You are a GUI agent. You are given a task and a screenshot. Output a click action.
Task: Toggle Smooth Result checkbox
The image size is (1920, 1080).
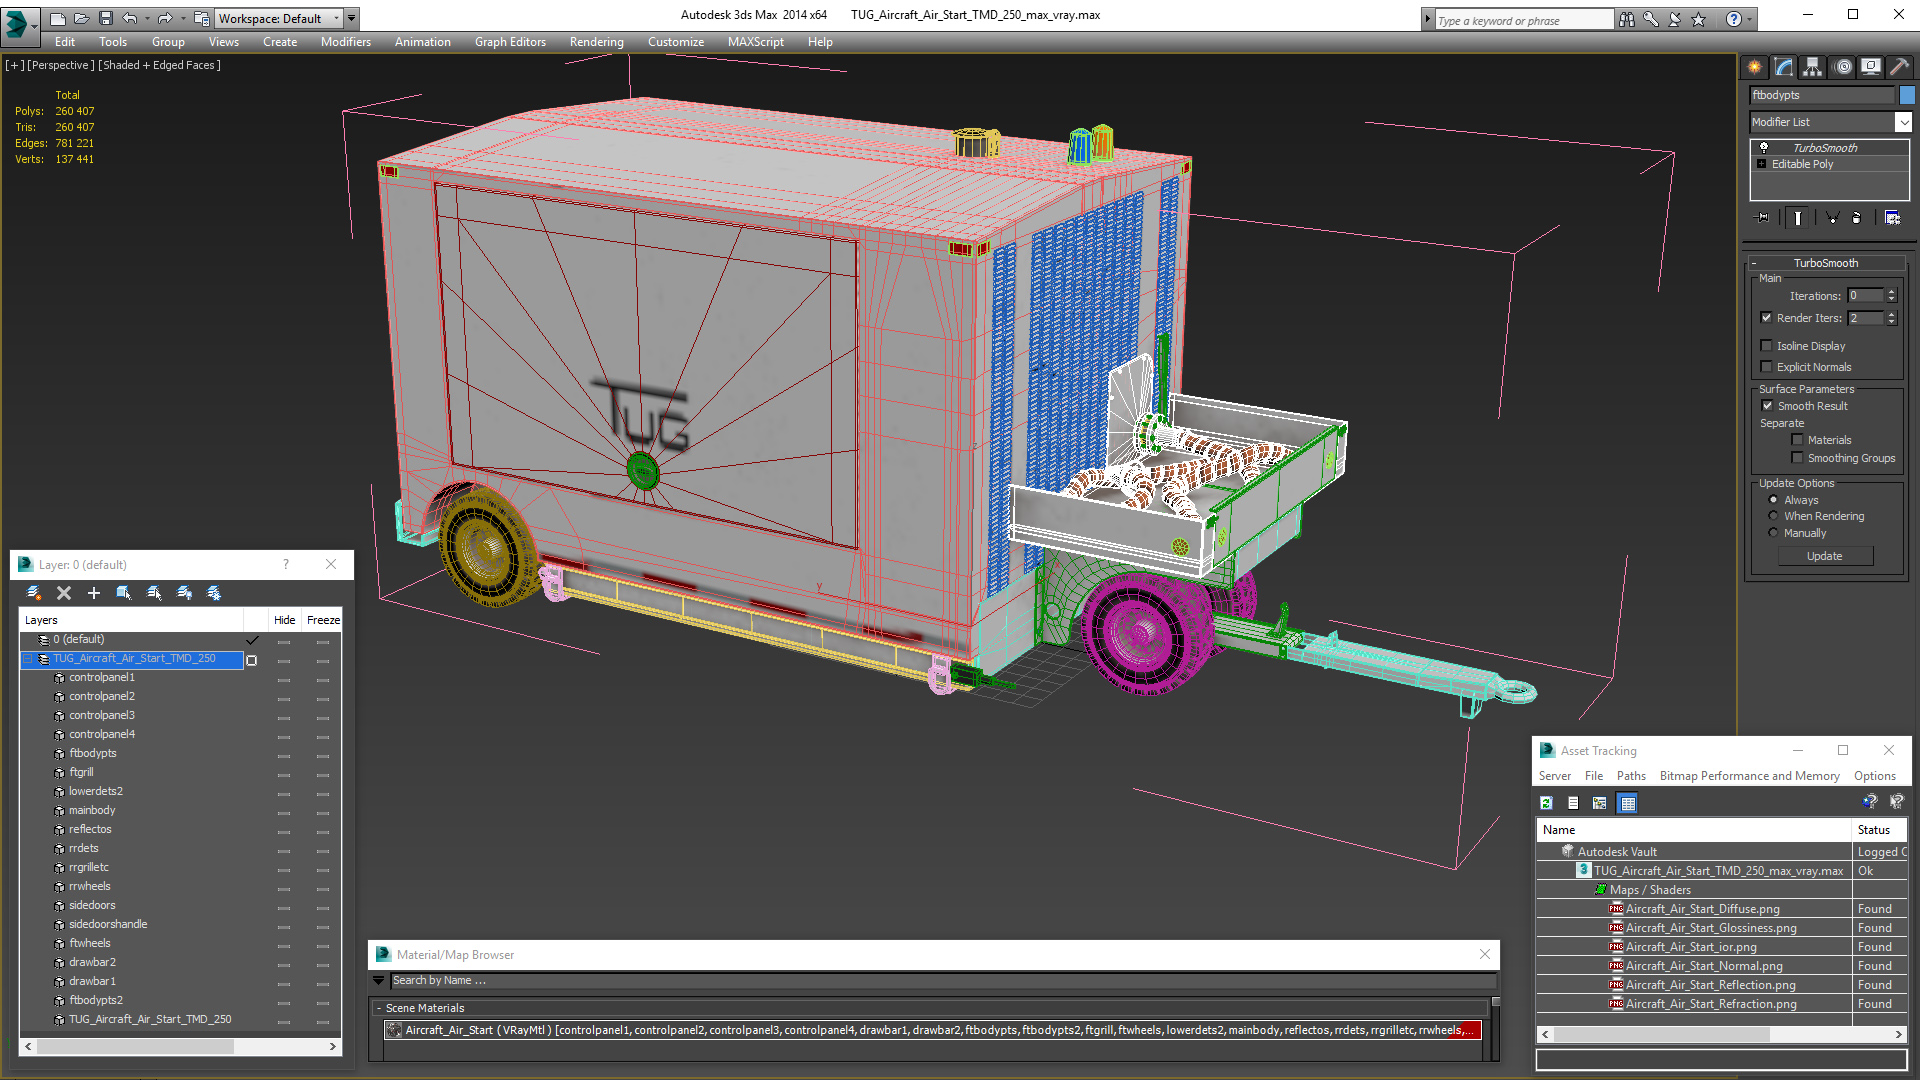pos(1767,406)
